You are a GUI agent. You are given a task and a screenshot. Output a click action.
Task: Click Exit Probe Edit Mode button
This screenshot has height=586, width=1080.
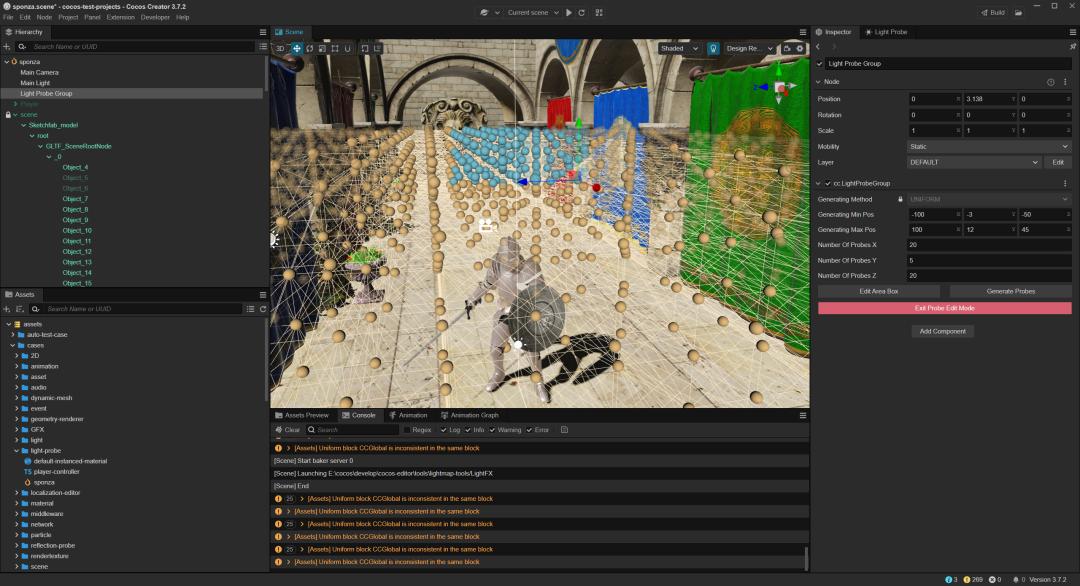click(944, 308)
